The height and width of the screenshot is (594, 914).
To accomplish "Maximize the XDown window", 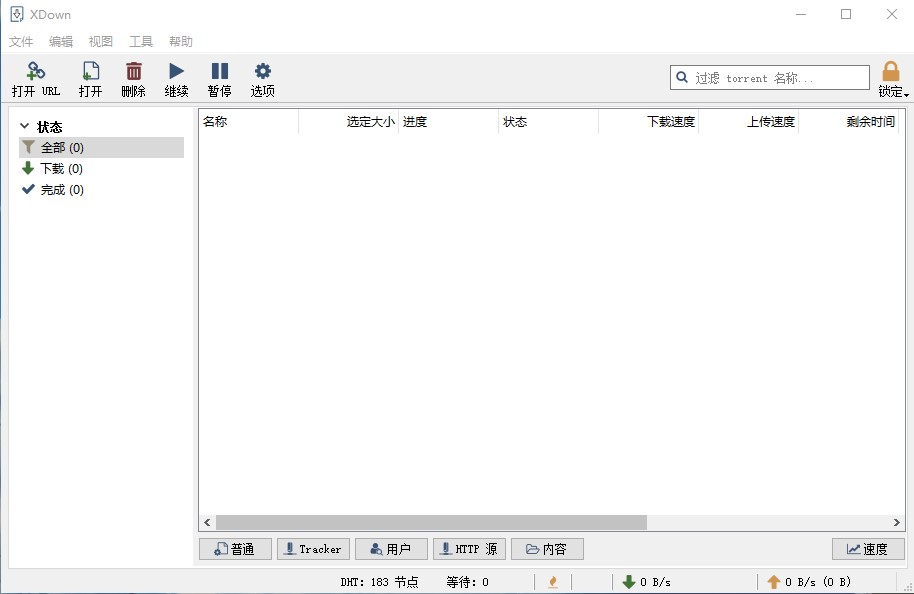I will click(x=846, y=14).
